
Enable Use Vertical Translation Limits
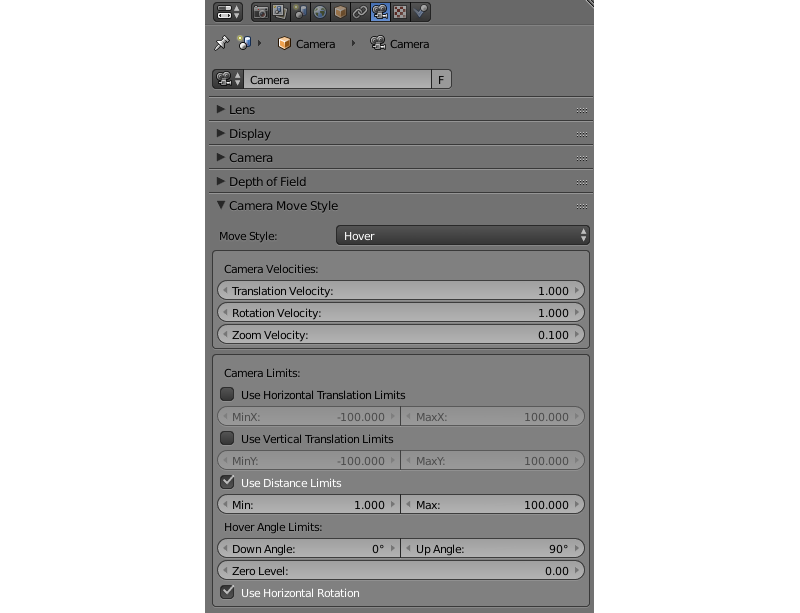[227, 438]
